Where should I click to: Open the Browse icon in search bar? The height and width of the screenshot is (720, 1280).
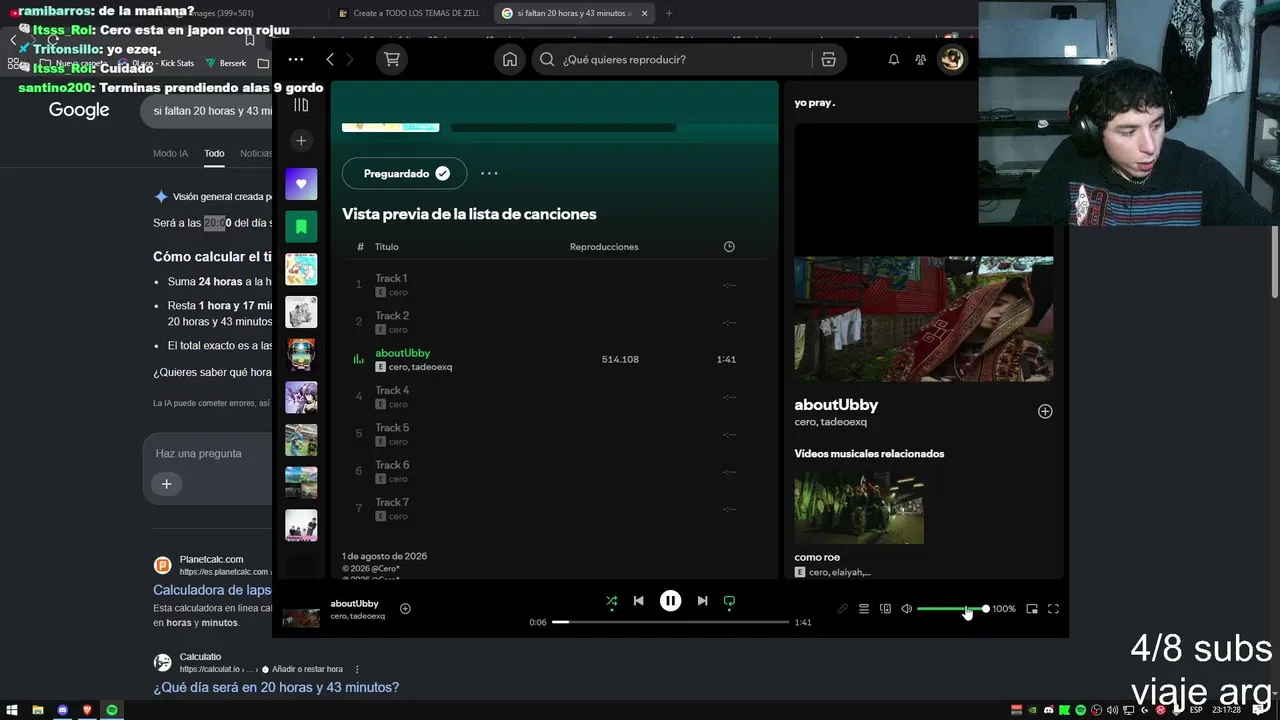coord(828,60)
